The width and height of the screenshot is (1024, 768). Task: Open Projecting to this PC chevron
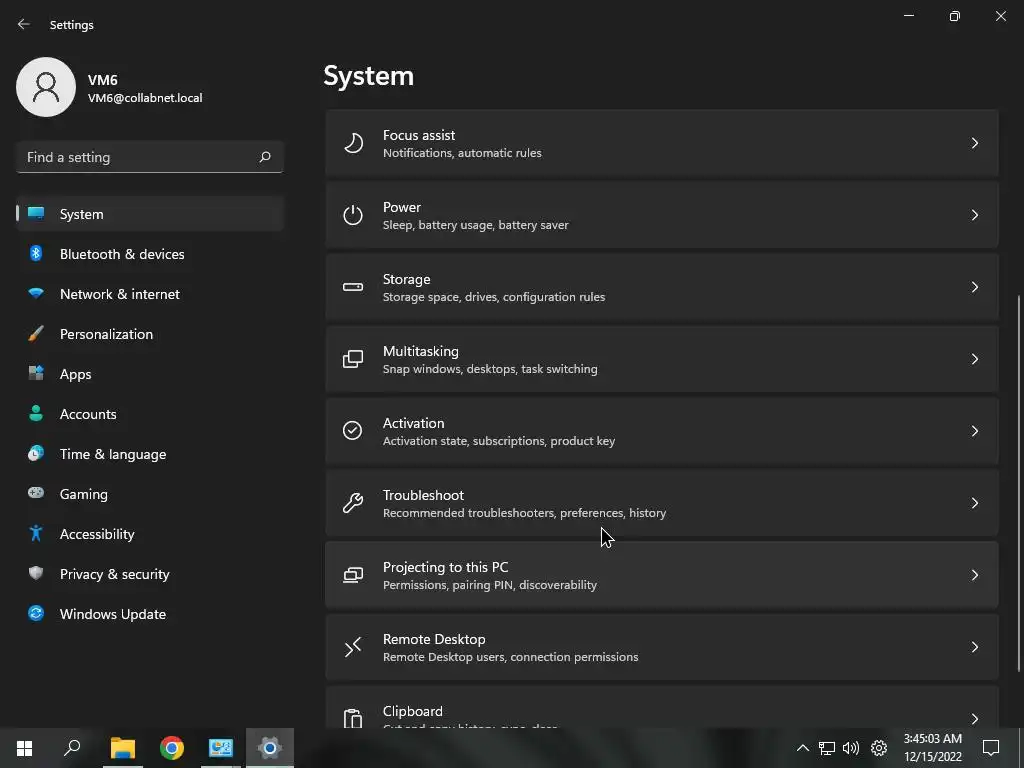coord(975,575)
